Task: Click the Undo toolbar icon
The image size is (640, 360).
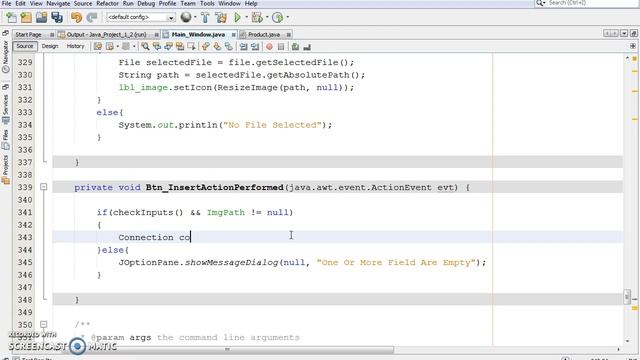Action: 76,18
